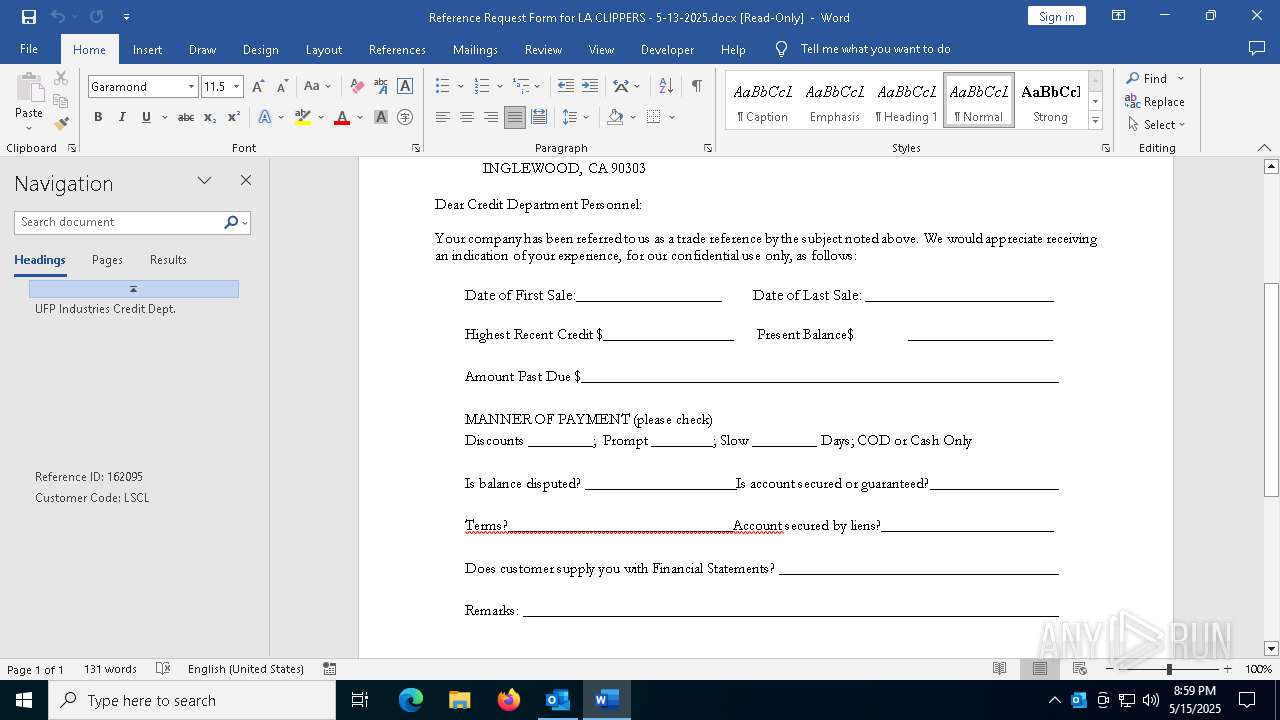The height and width of the screenshot is (720, 1280).
Task: Adjust the zoom slider handle
Action: pyautogui.click(x=1169, y=669)
